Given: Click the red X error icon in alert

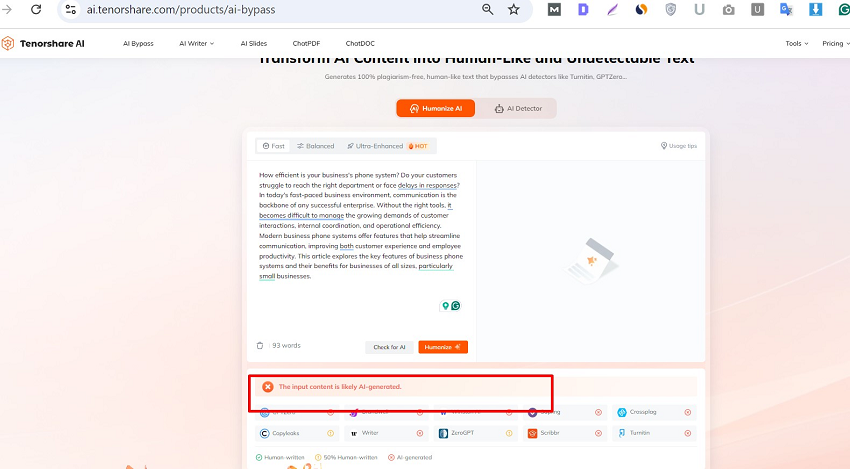Looking at the screenshot, I should 268,387.
